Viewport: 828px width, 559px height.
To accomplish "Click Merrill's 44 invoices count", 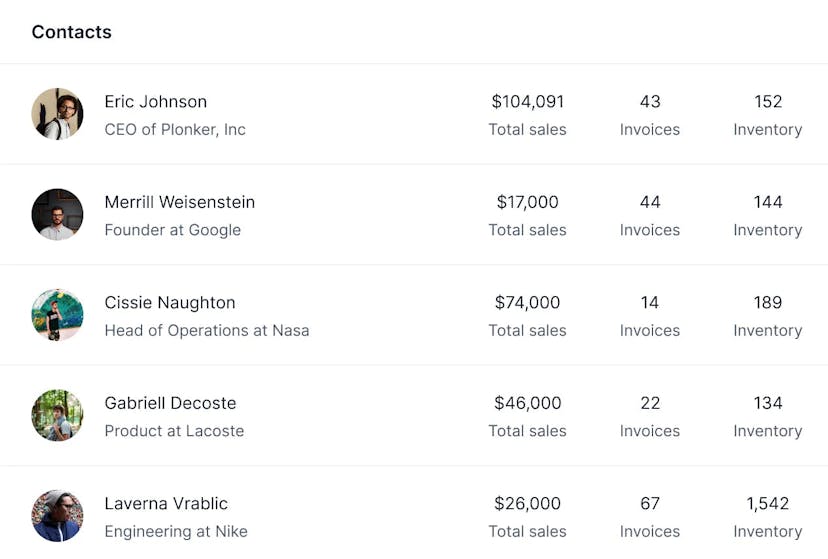I will pos(650,202).
